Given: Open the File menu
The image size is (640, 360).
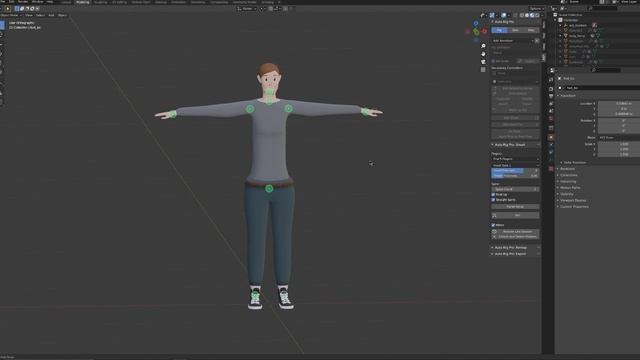Looking at the screenshot, I should 3,2.
